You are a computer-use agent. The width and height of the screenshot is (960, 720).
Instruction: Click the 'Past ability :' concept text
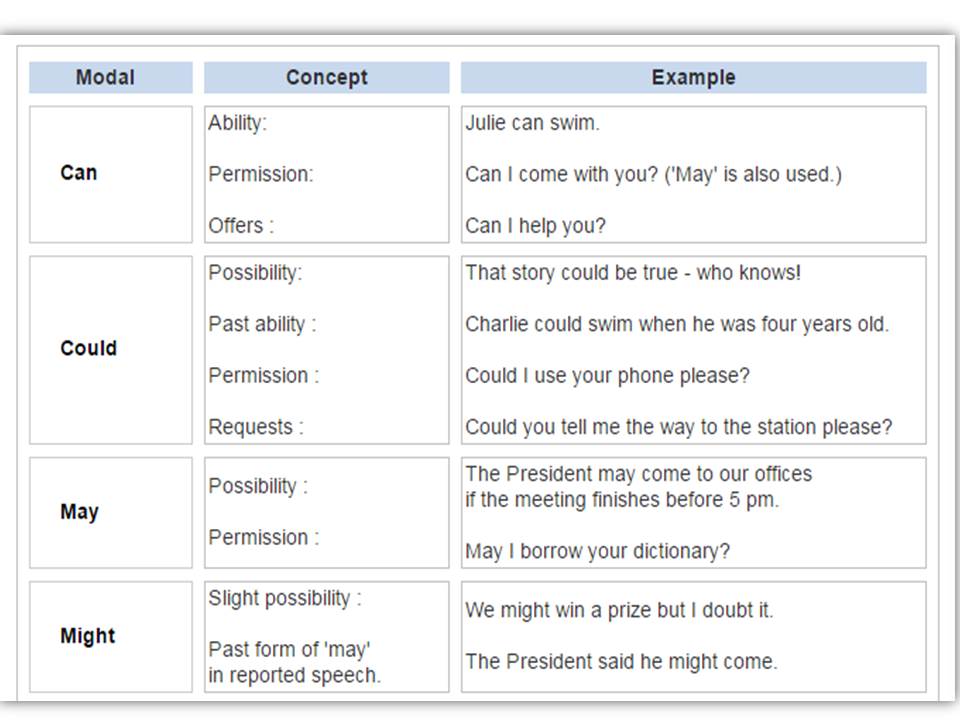click(262, 324)
